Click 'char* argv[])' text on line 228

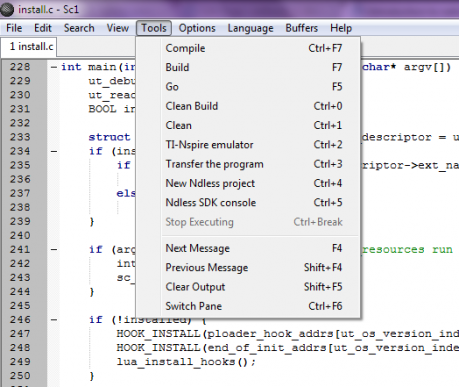point(407,67)
